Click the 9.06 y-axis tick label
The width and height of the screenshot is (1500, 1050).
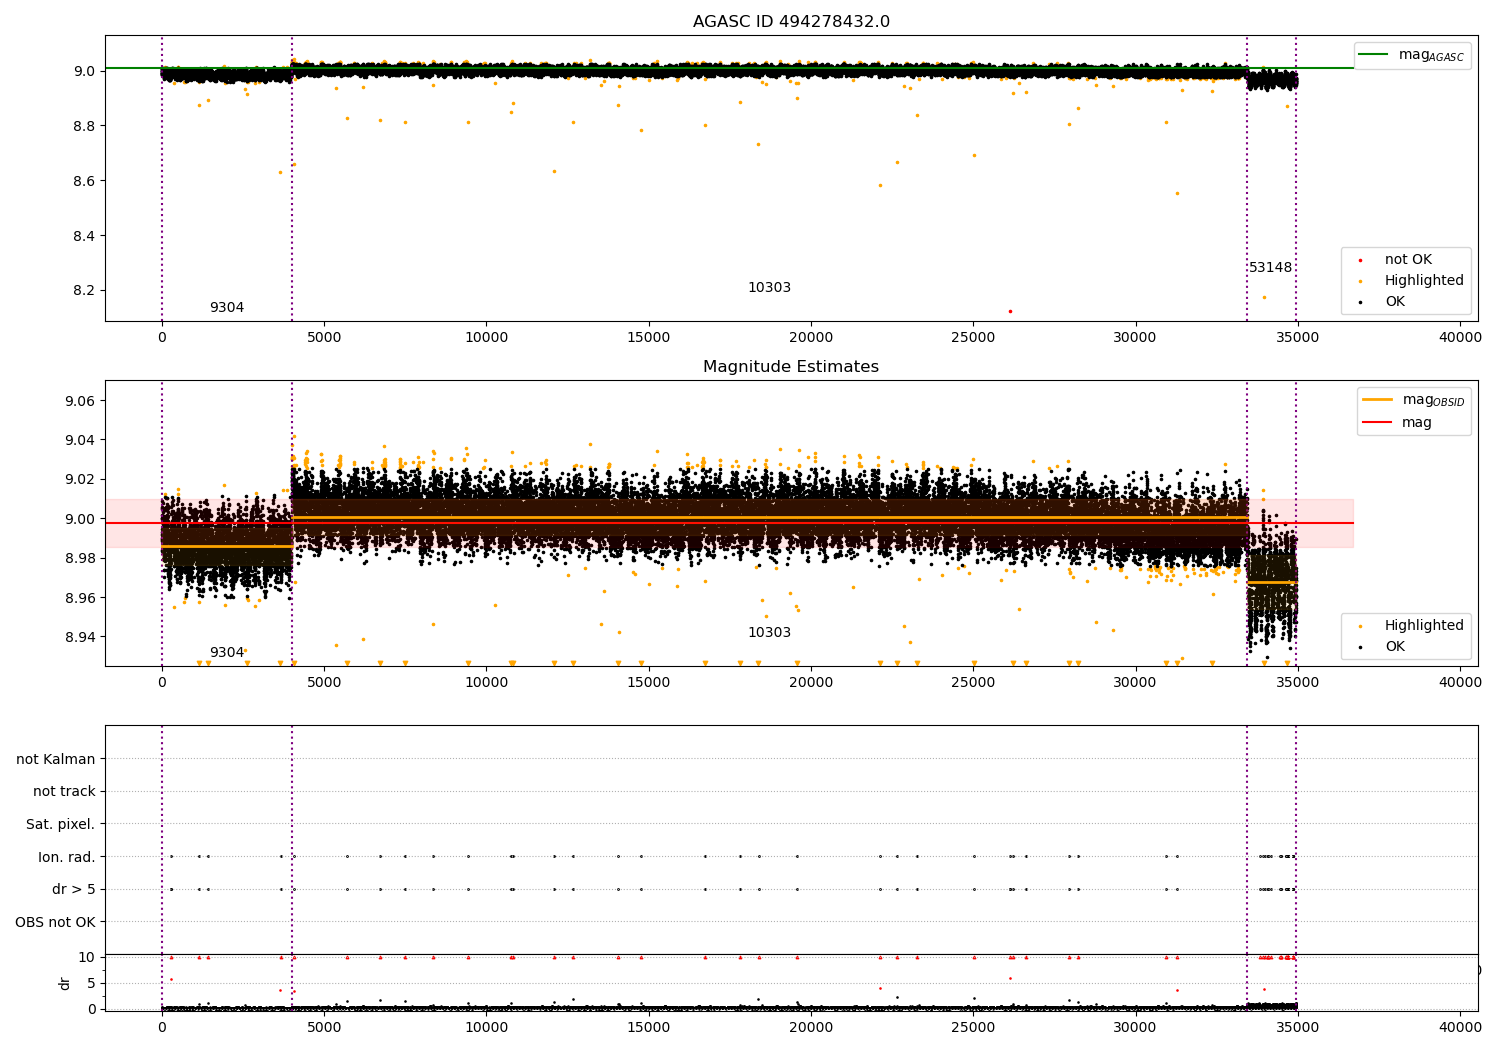tap(78, 401)
